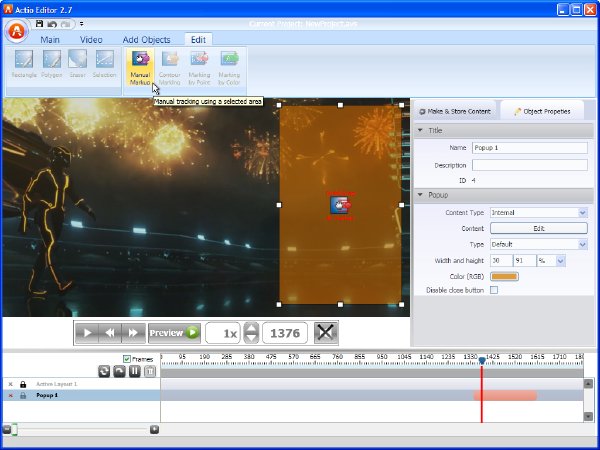Undo the last action in quick toolbar

52,24
